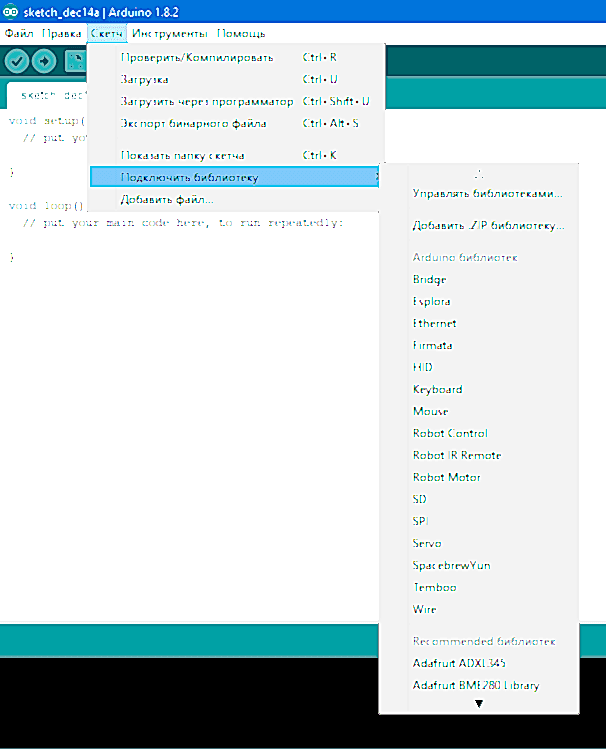Select Проверить/Компилировать from Sketch menu
The width and height of the screenshot is (606, 749).
tap(196, 57)
